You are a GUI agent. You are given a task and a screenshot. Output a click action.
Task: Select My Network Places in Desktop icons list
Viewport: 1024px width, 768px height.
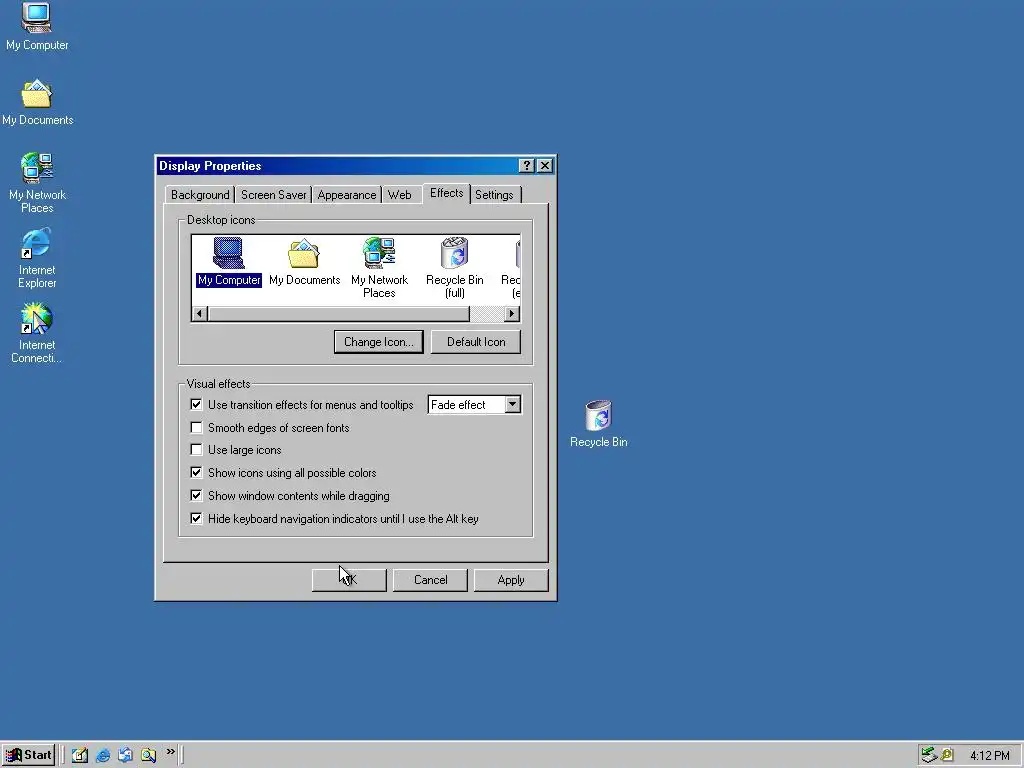(379, 268)
